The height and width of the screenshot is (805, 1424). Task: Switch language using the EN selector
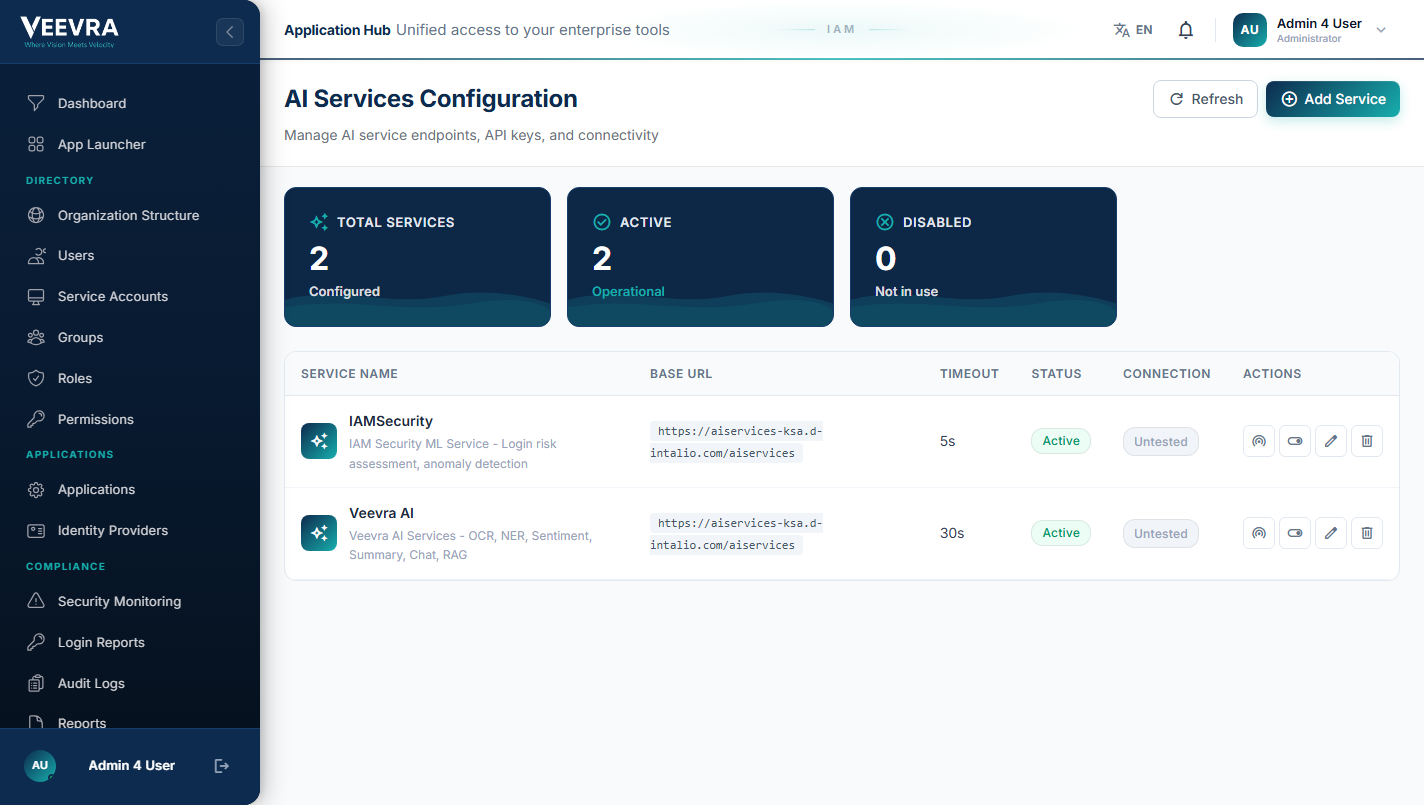pyautogui.click(x=1133, y=30)
